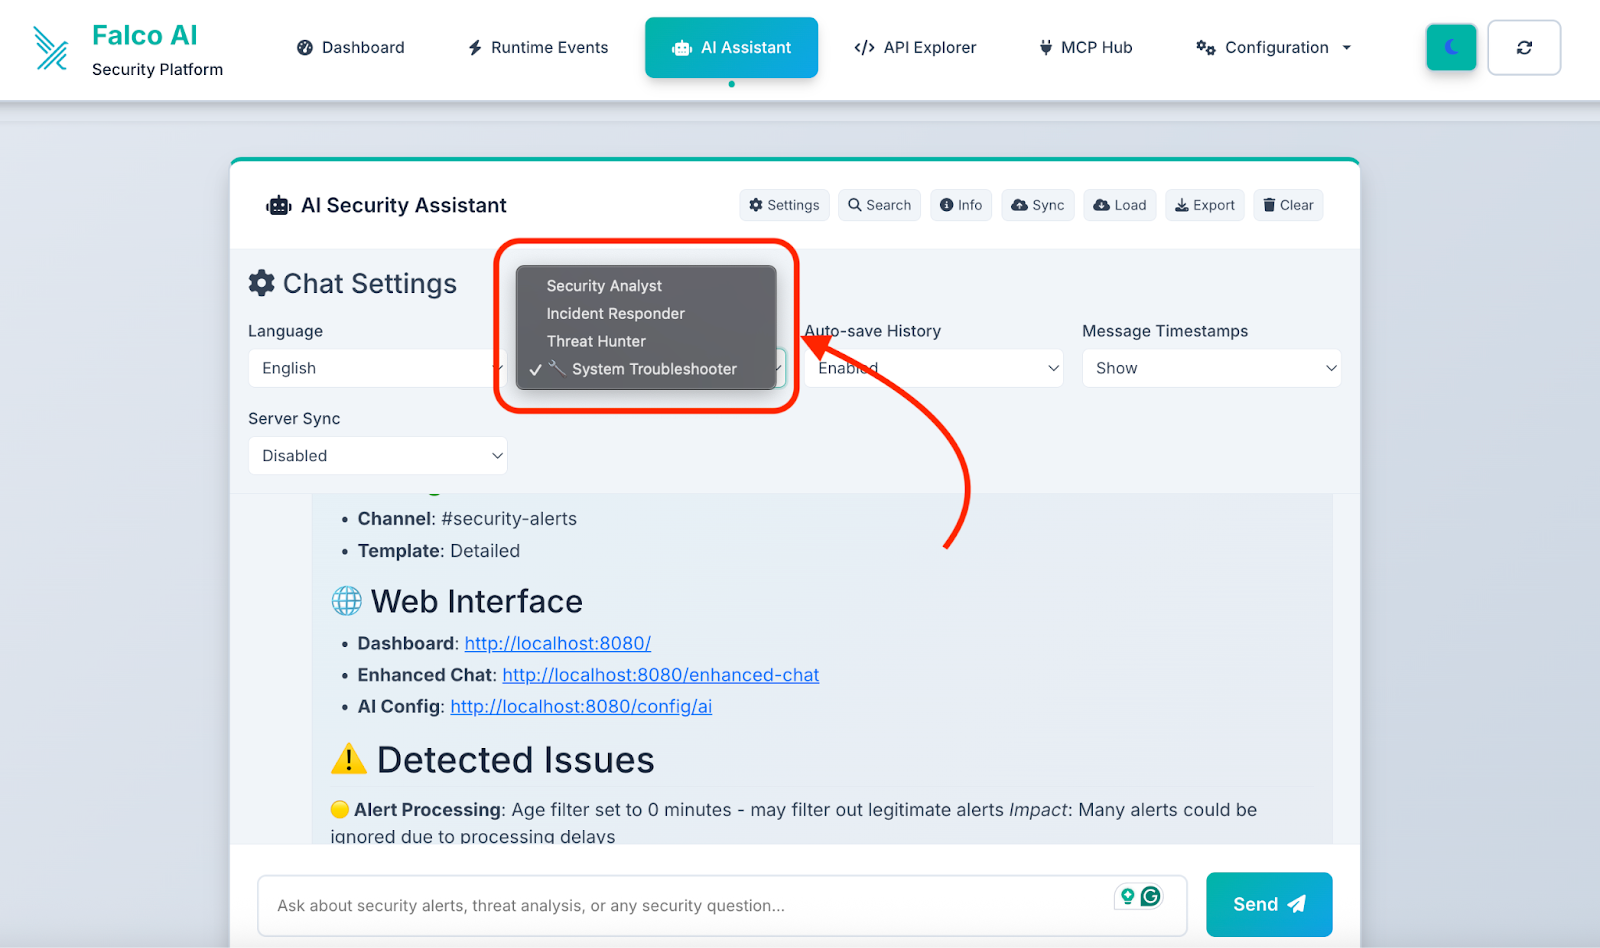Click the Chat Settings gear icon
This screenshot has height=948, width=1600.
tap(262, 283)
